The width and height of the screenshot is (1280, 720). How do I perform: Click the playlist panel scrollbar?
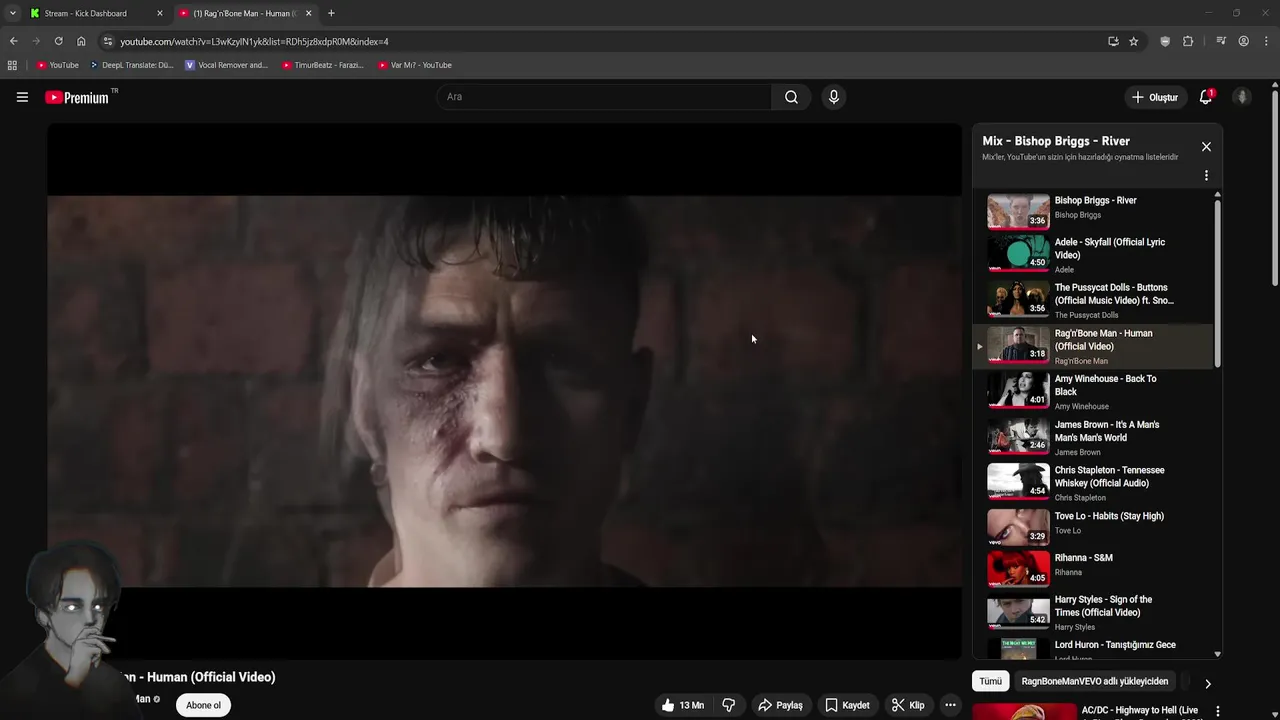(1217, 284)
